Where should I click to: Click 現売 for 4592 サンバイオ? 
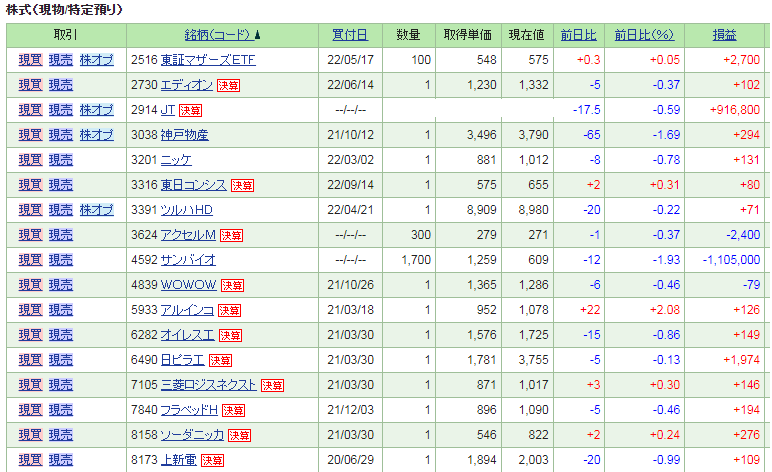pyautogui.click(x=61, y=260)
